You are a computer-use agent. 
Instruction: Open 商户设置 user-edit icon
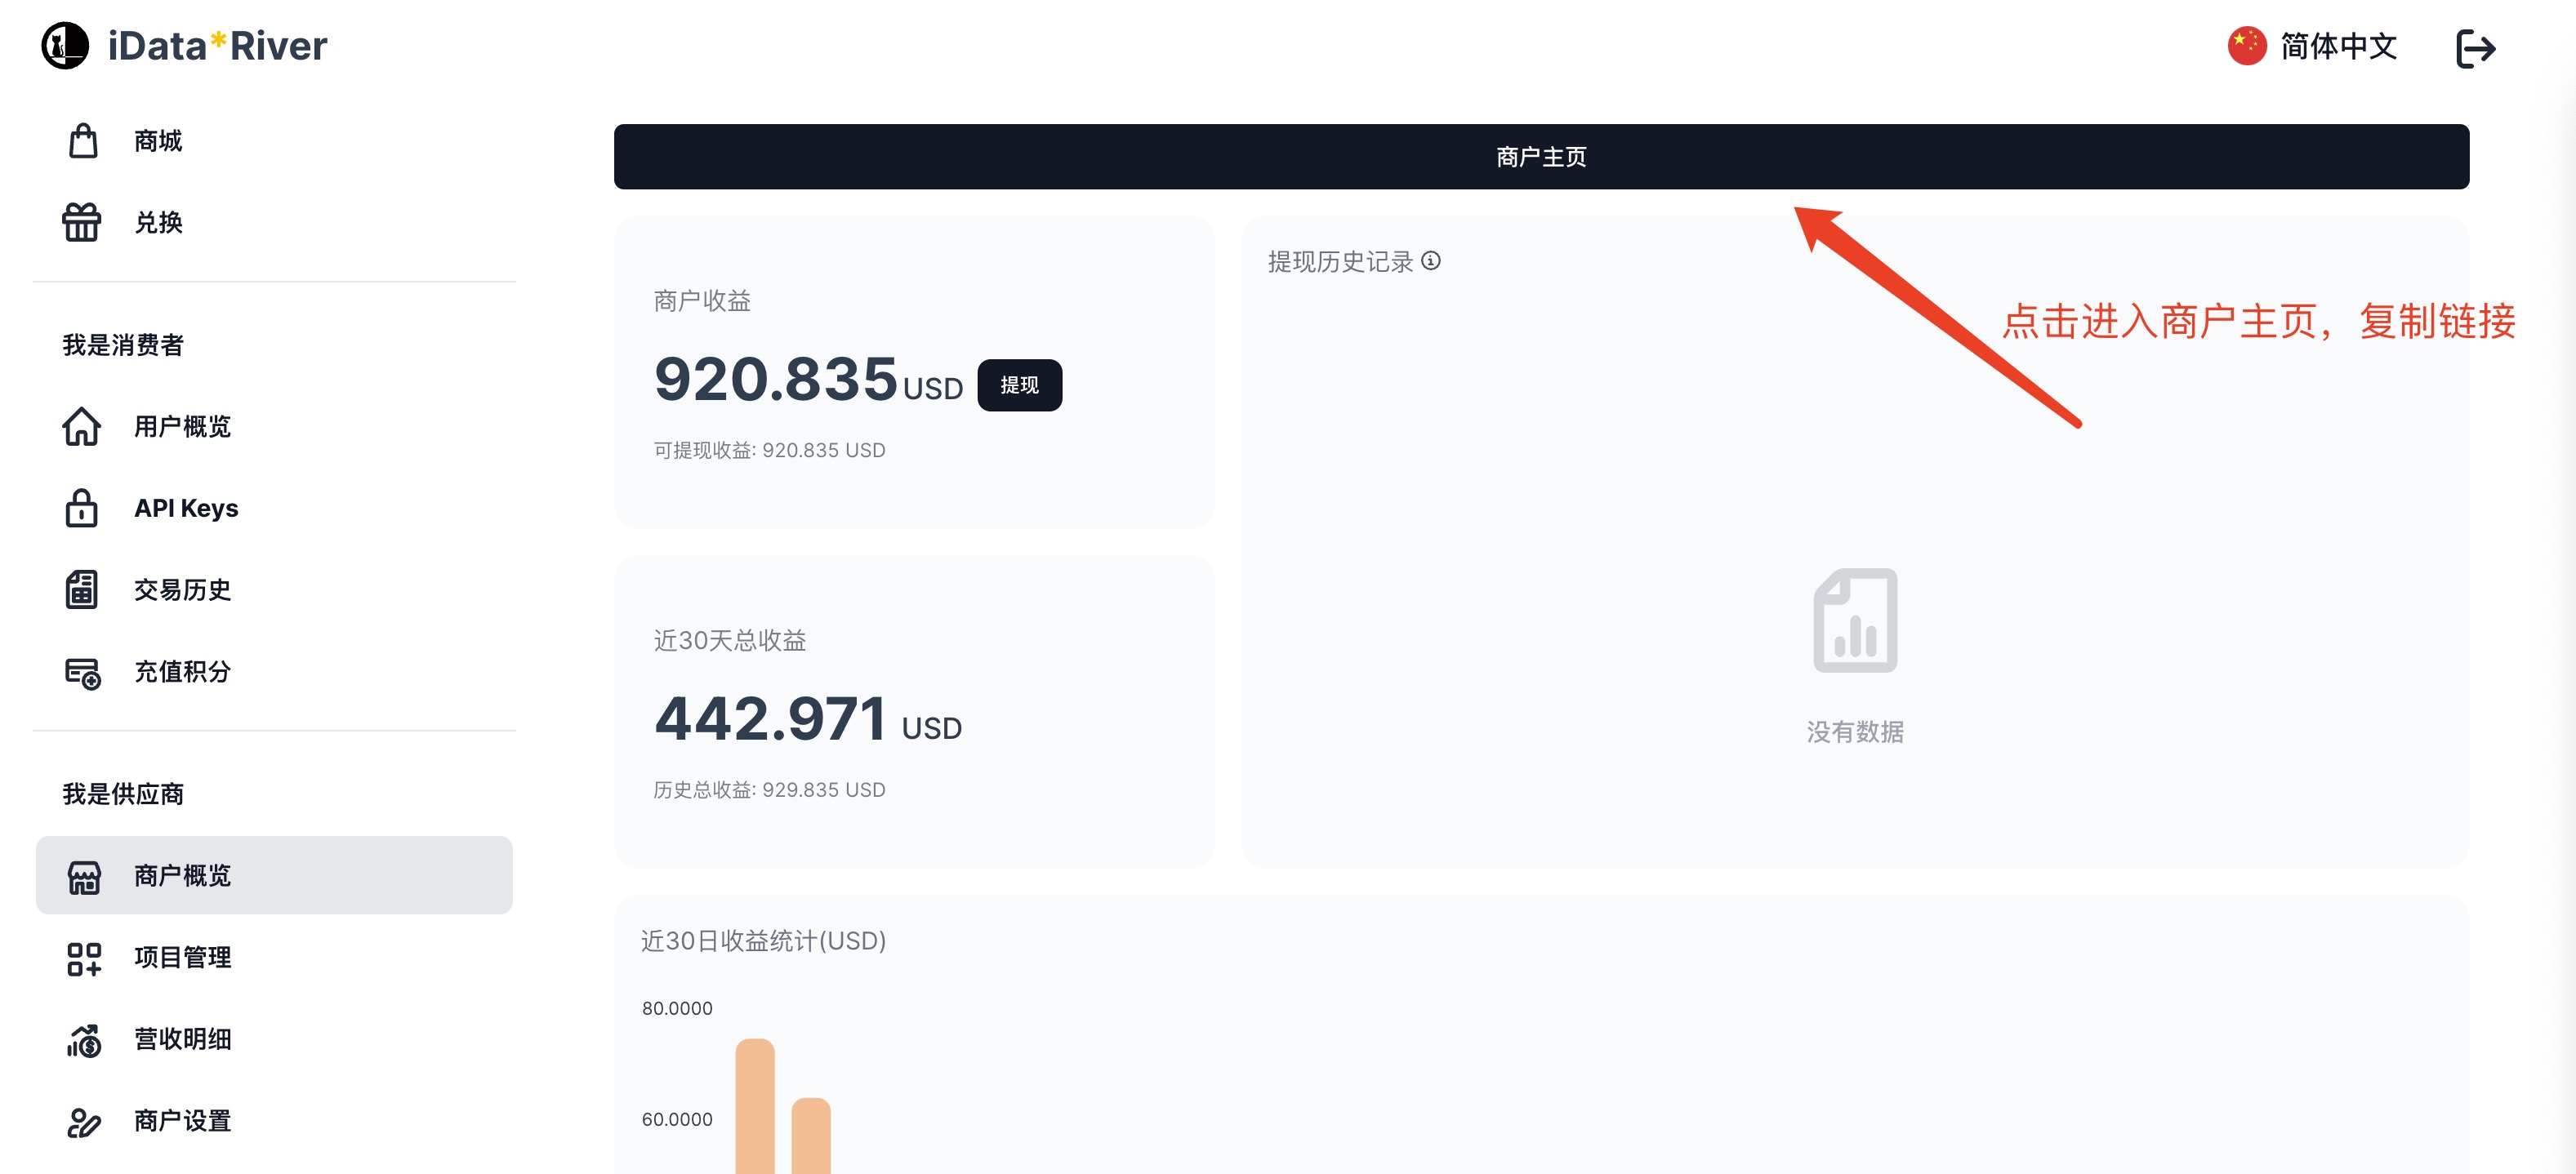(x=84, y=1123)
